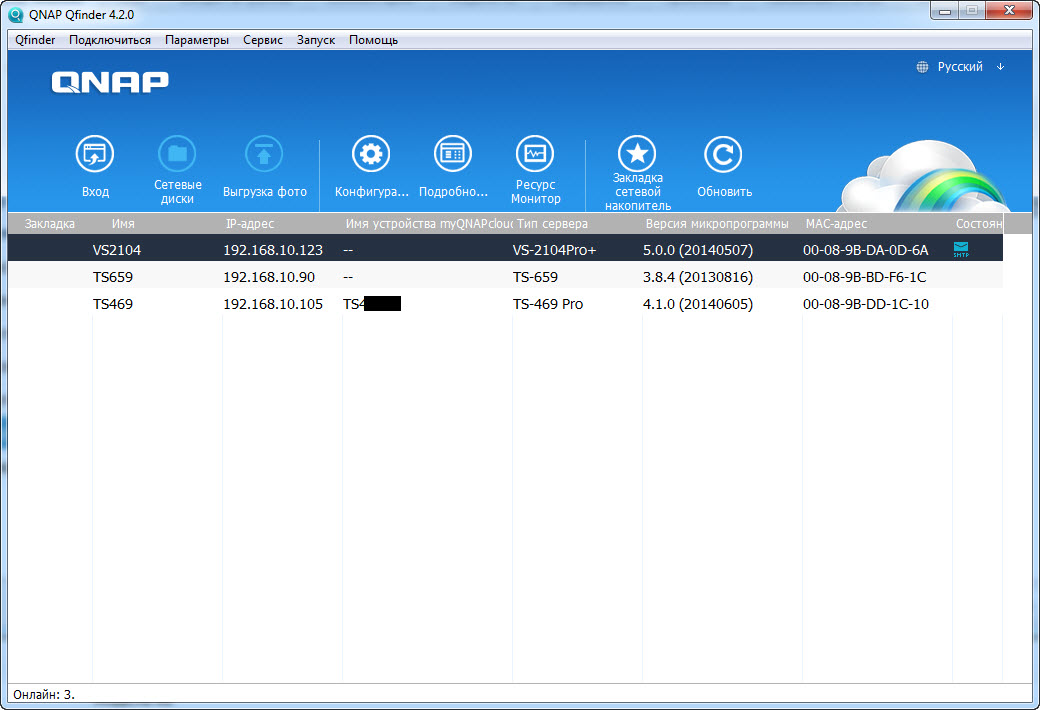Open the Подробно... details icon
This screenshot has width=1040, height=710.
(453, 154)
